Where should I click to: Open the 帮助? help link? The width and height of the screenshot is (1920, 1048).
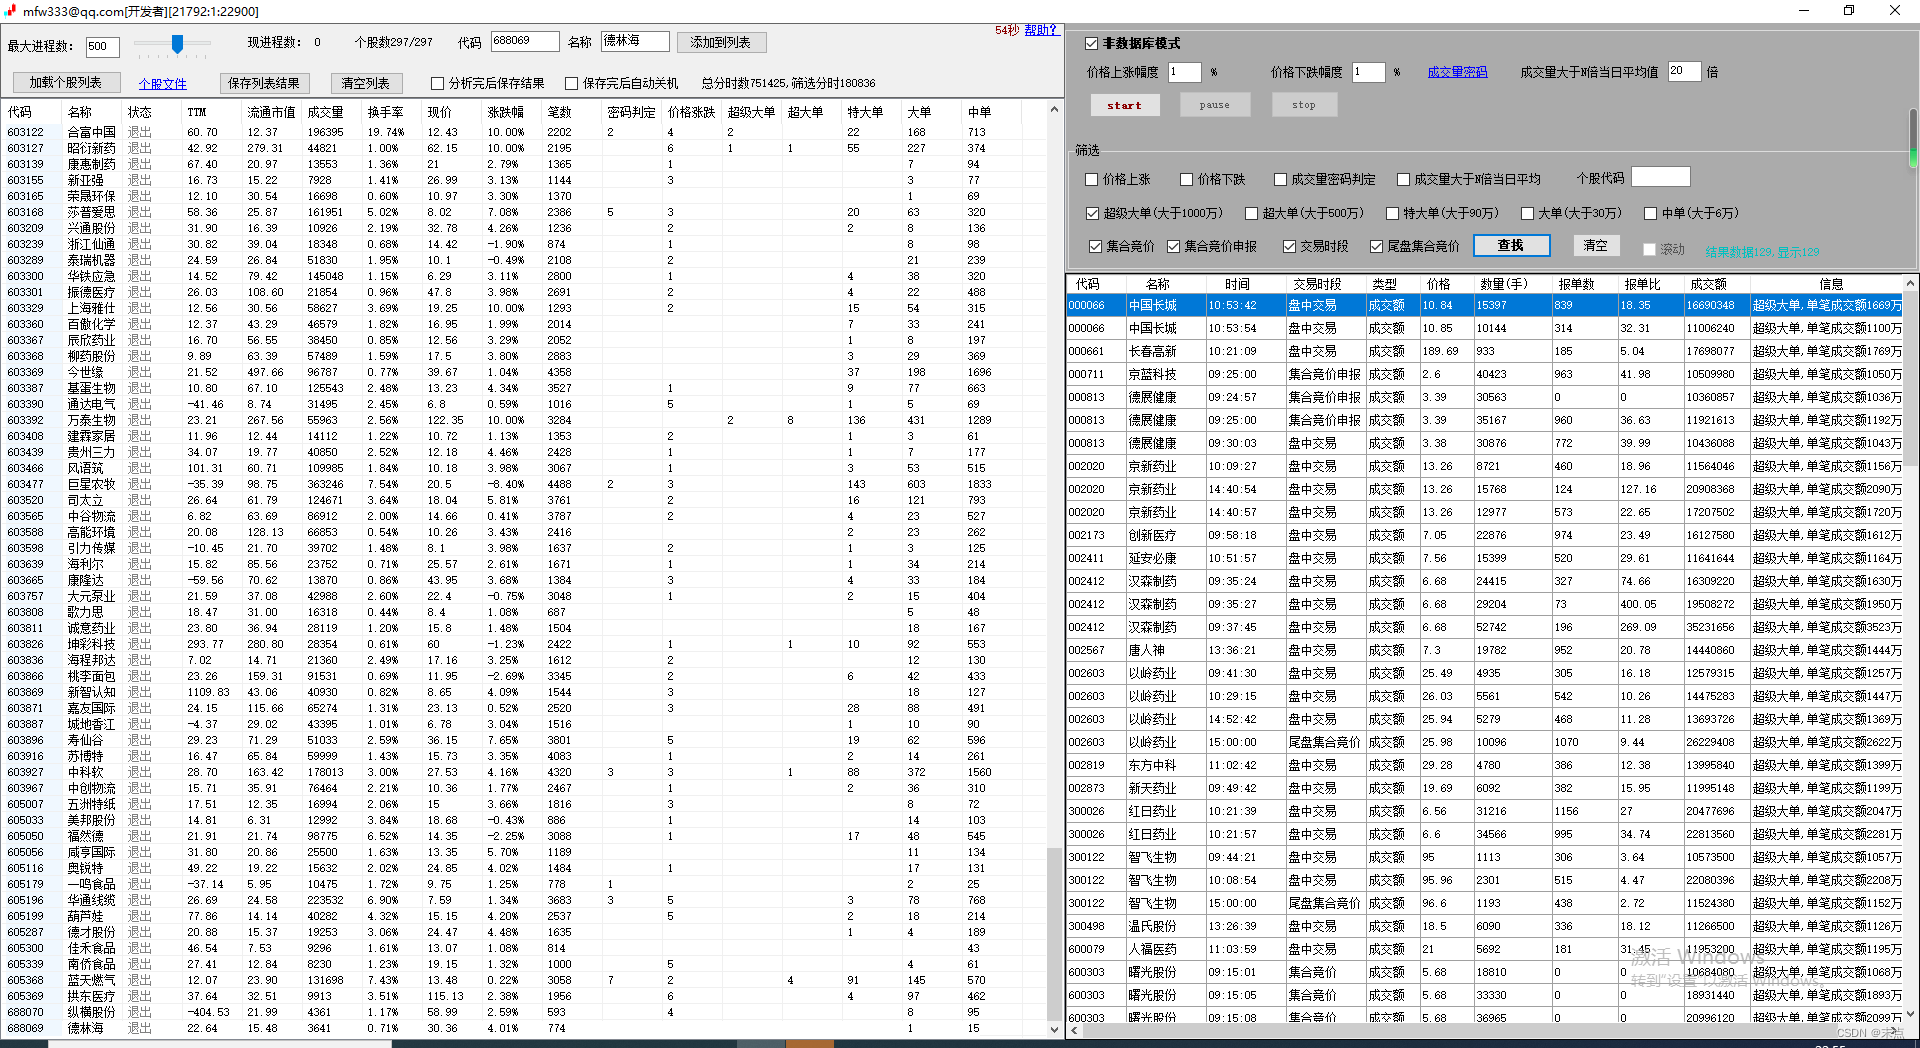click(x=1041, y=30)
